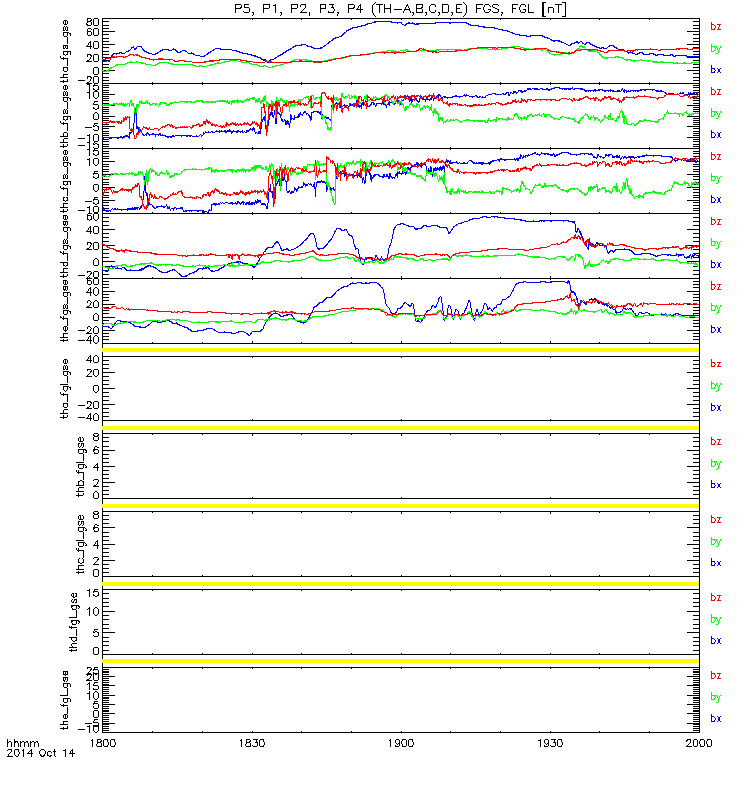Click the -40 tick value in tha_fgl panel
The height and width of the screenshot is (800, 750).
point(89,418)
